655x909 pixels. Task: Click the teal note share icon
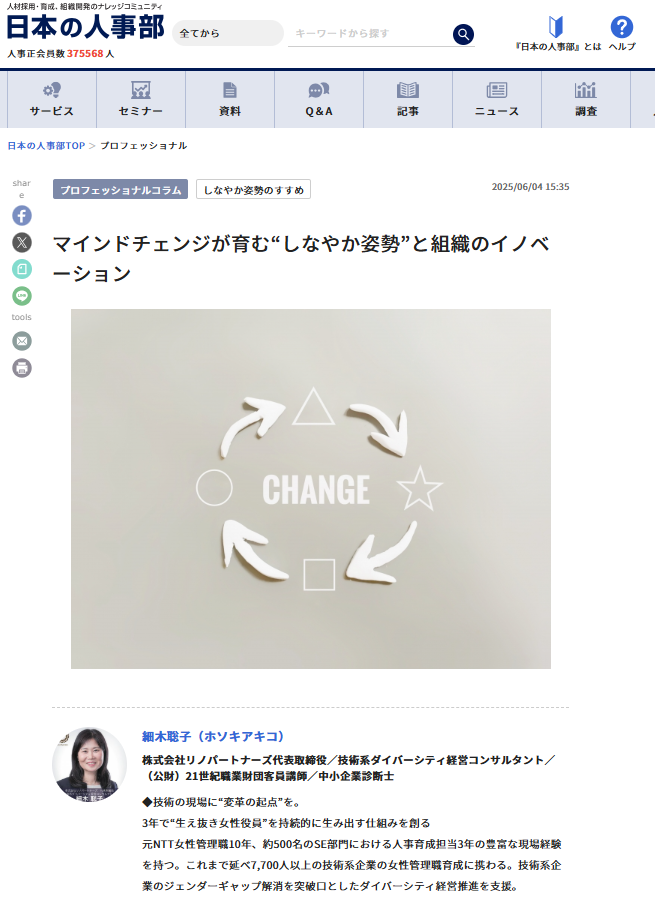click(x=22, y=269)
